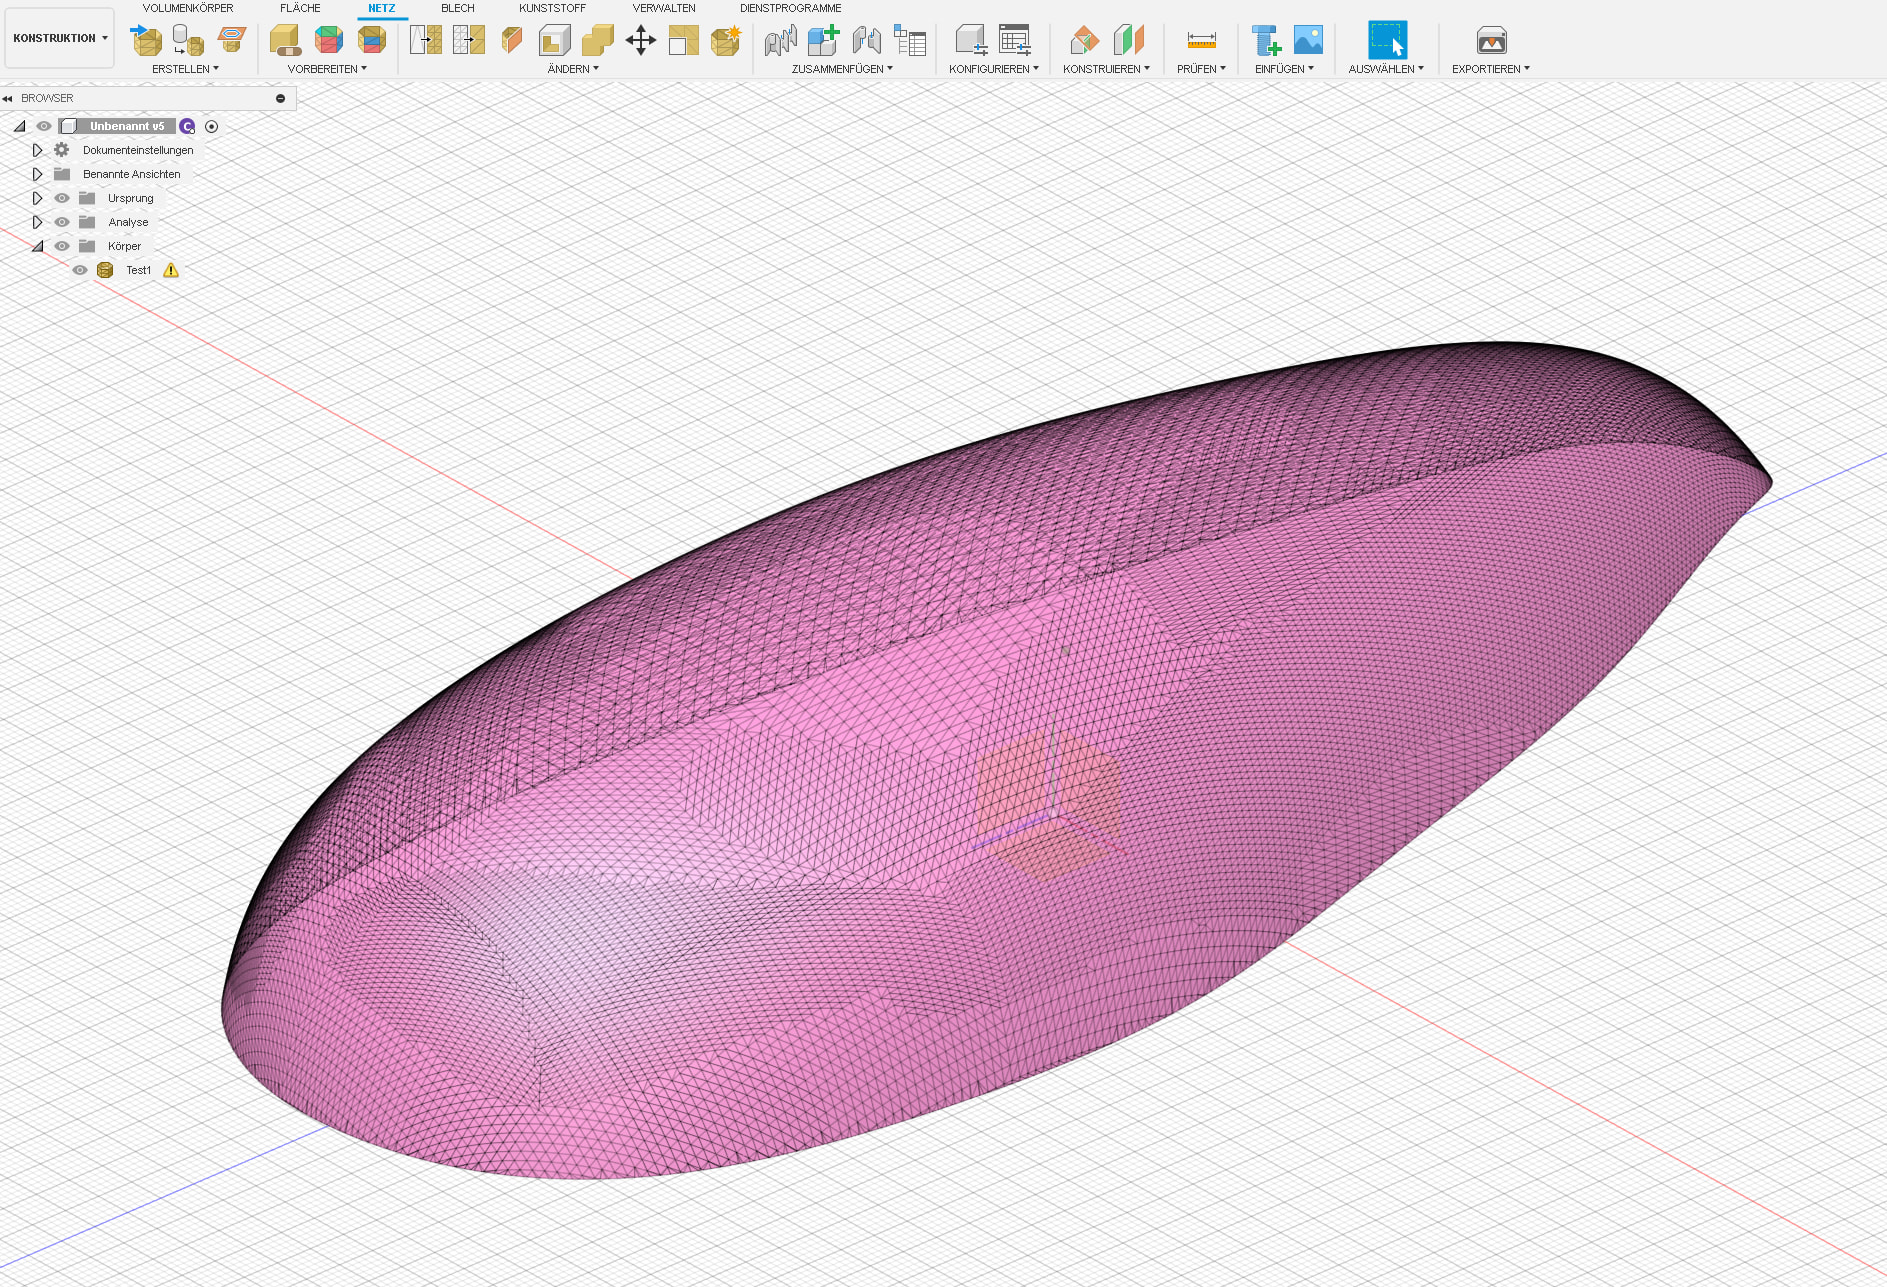
Task: Open the Zusammenfügen menu label
Action: [x=842, y=69]
